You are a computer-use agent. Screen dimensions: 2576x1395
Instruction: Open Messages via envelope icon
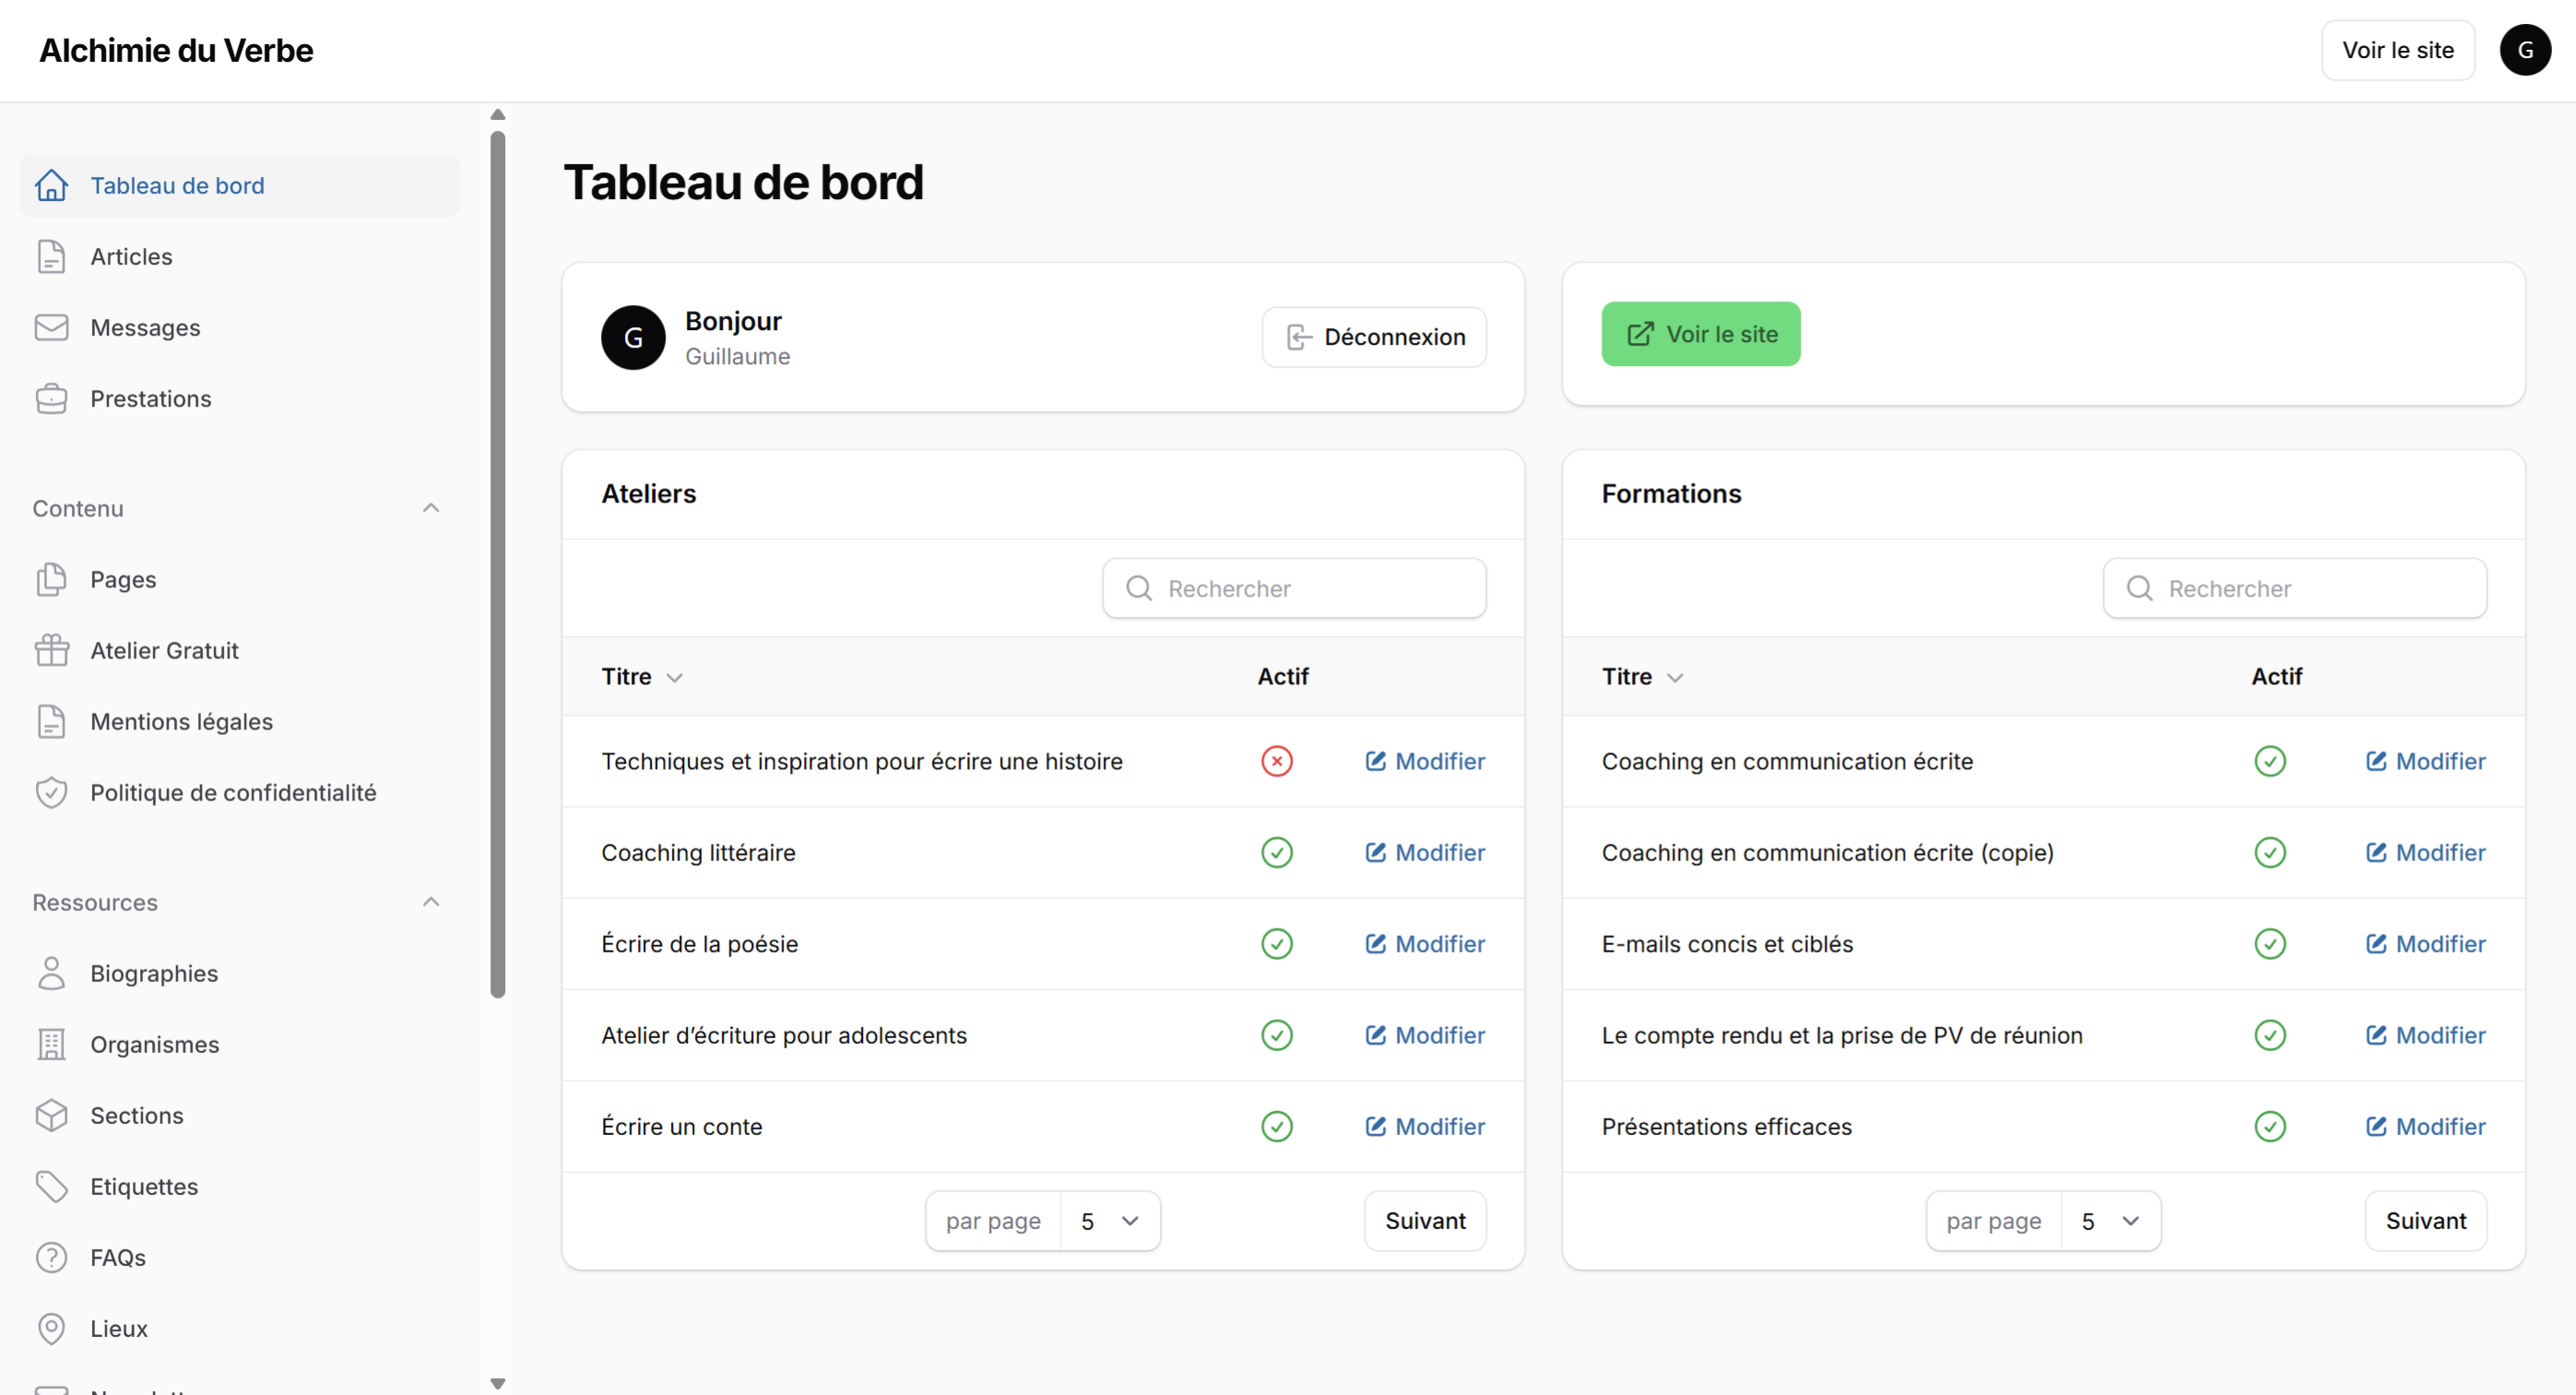pyautogui.click(x=51, y=328)
